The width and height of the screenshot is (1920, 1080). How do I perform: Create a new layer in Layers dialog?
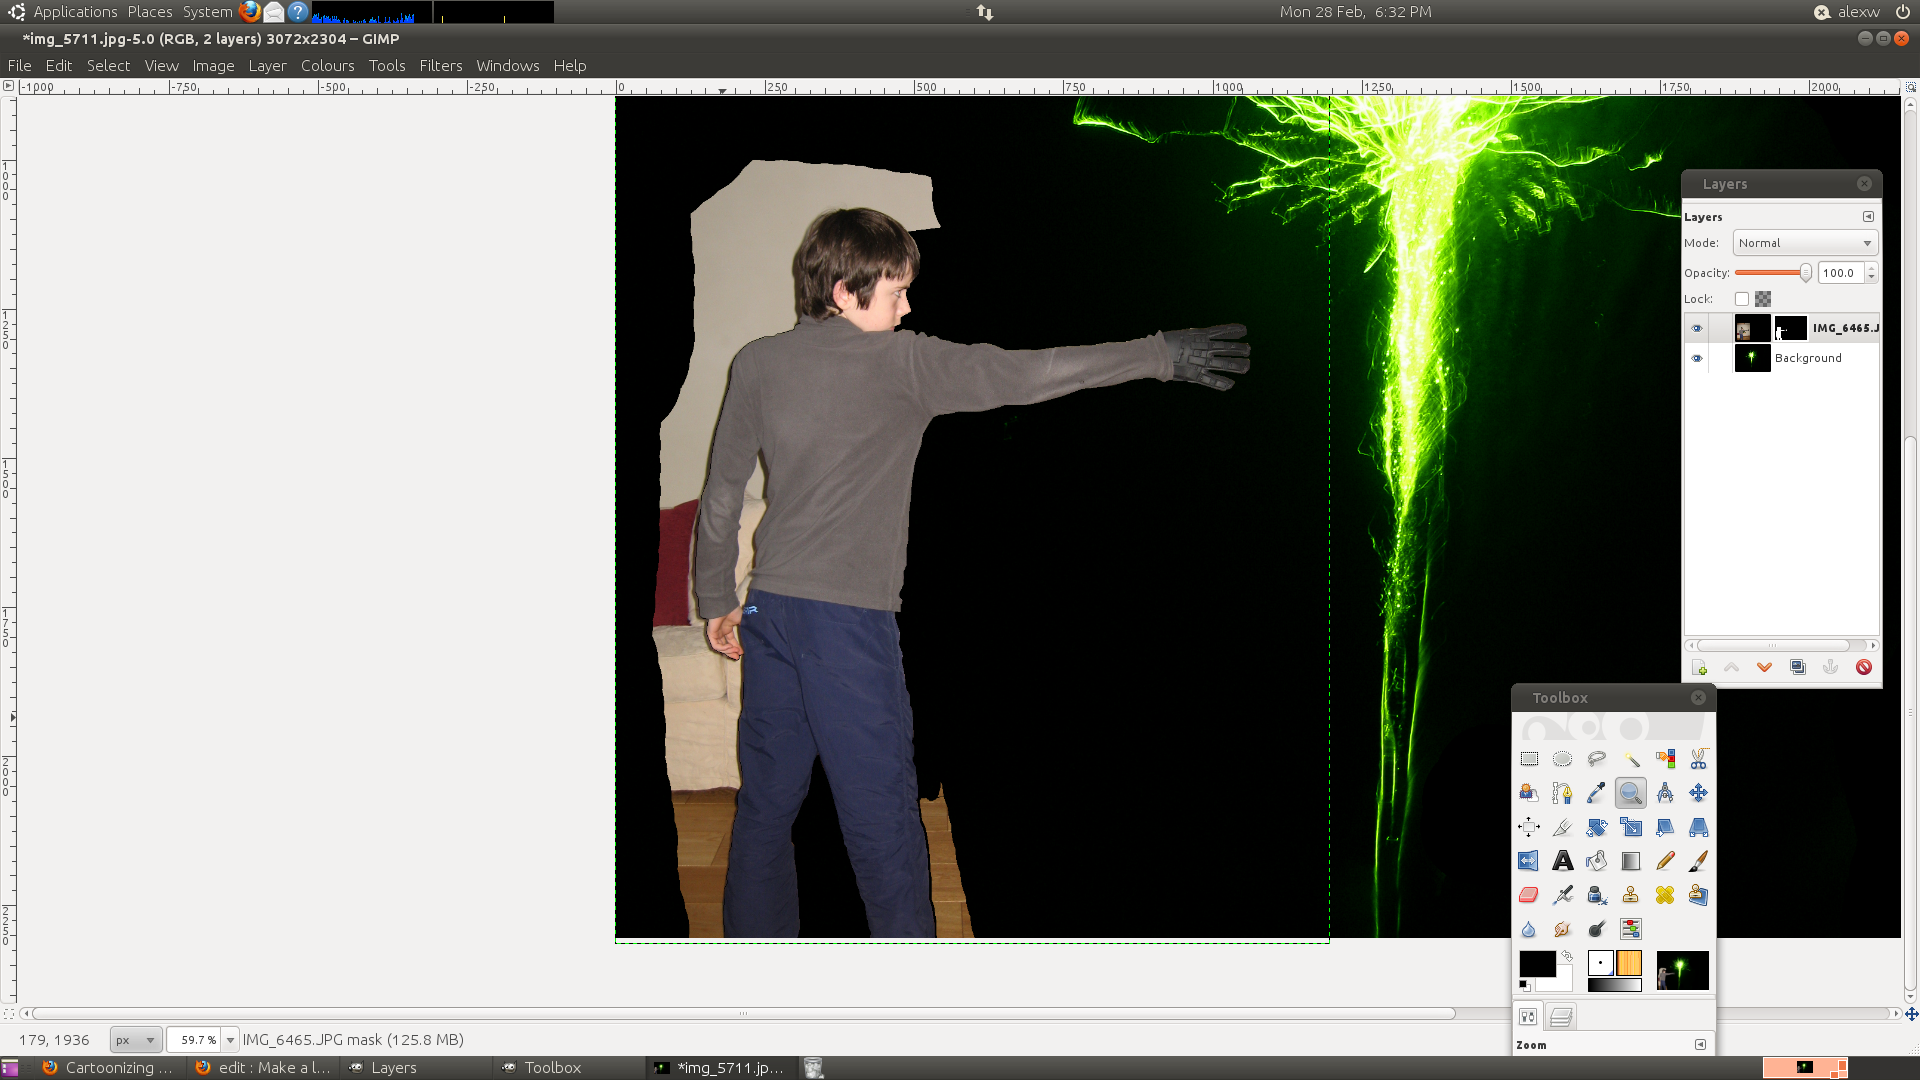pyautogui.click(x=1699, y=668)
